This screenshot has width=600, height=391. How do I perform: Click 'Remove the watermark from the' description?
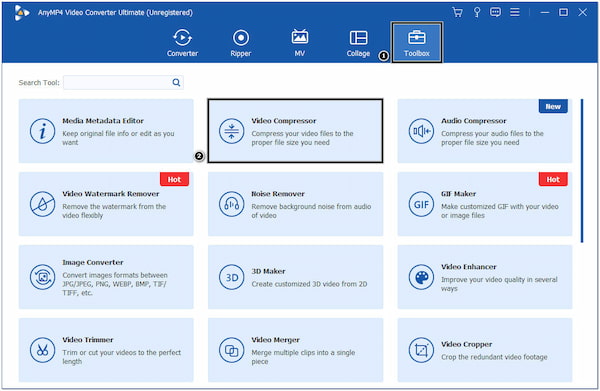coord(114,211)
